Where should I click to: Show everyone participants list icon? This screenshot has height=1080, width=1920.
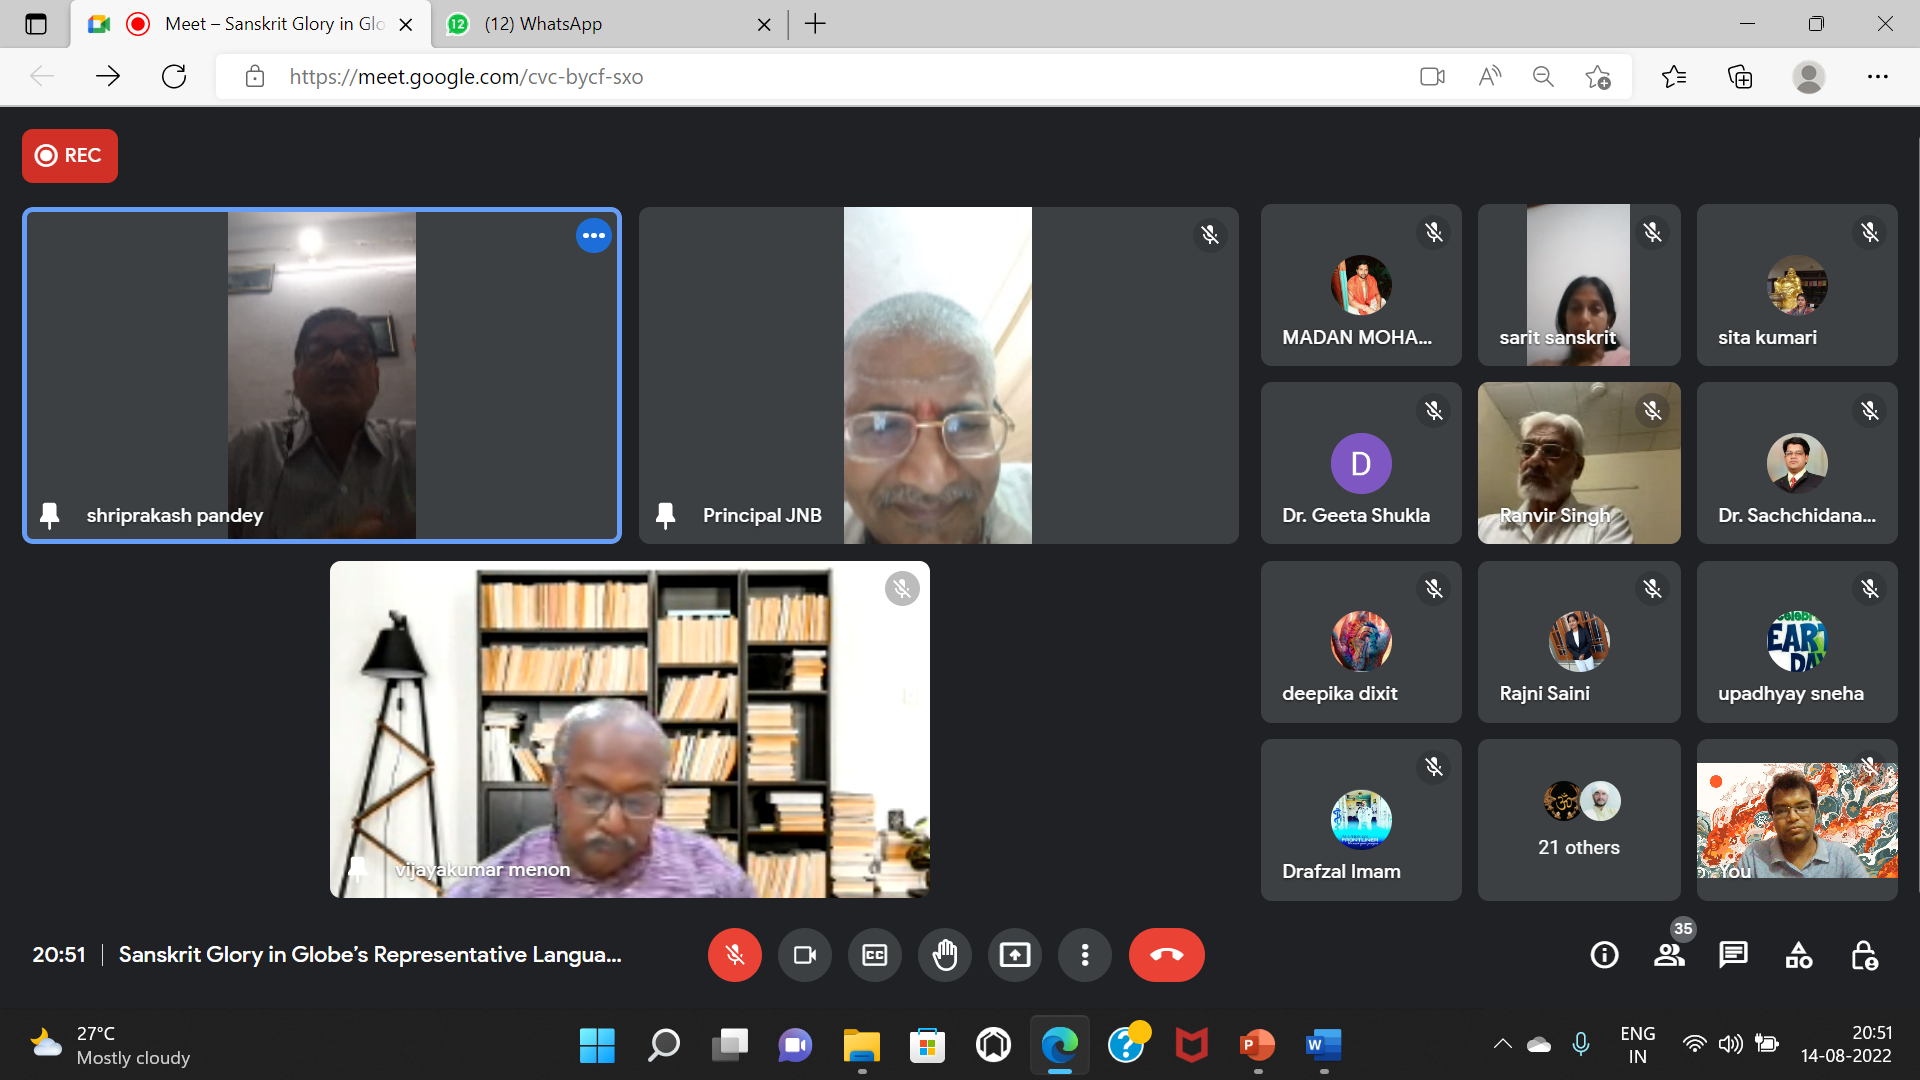tap(1669, 955)
